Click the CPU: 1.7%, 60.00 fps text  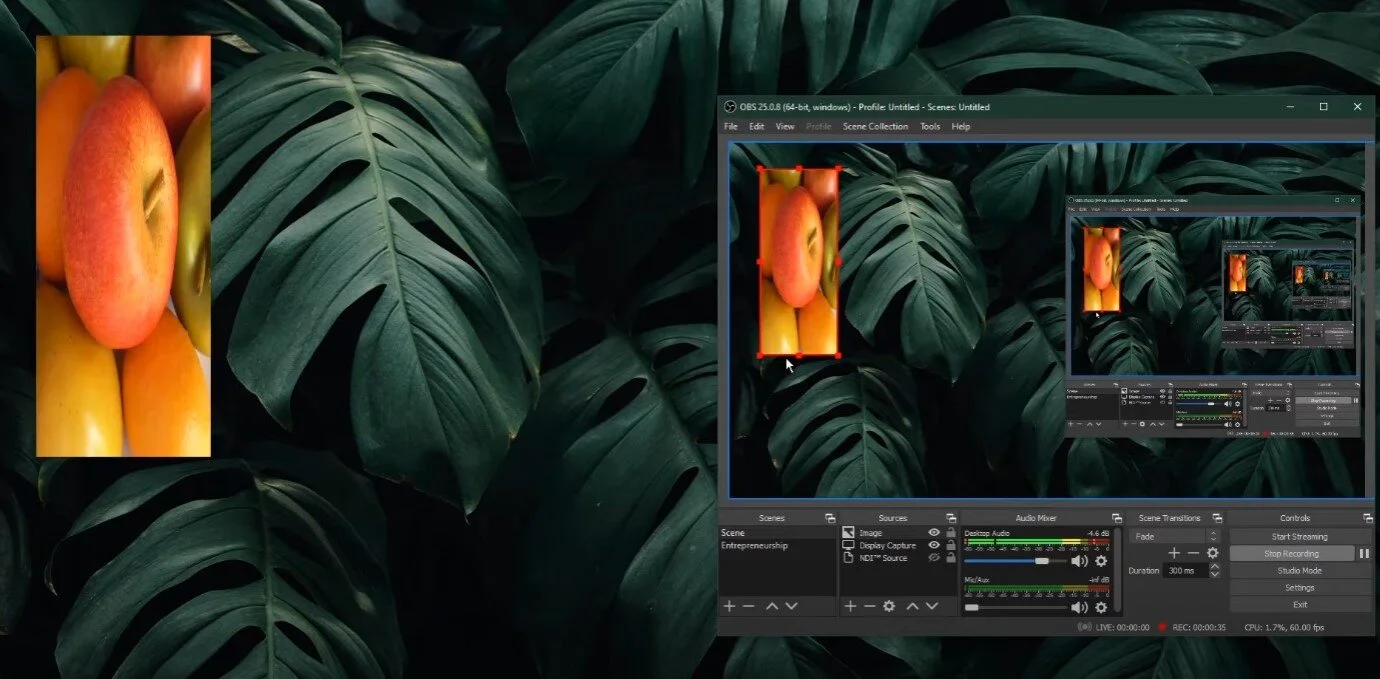point(1284,627)
